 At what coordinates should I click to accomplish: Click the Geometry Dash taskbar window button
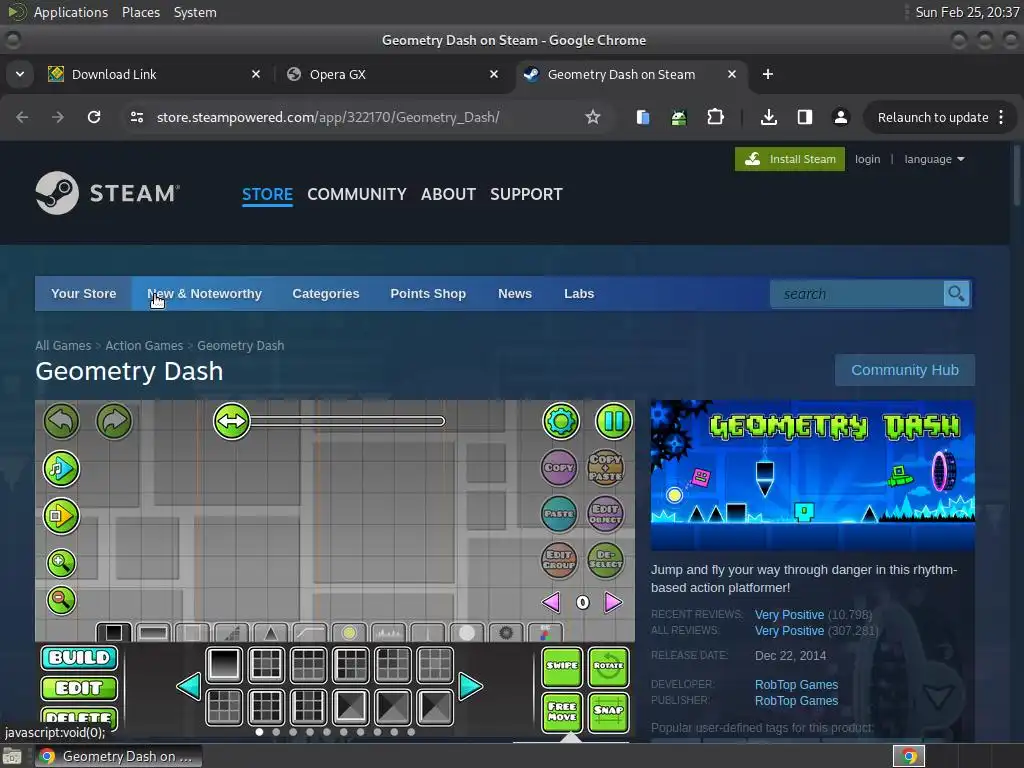pos(118,756)
